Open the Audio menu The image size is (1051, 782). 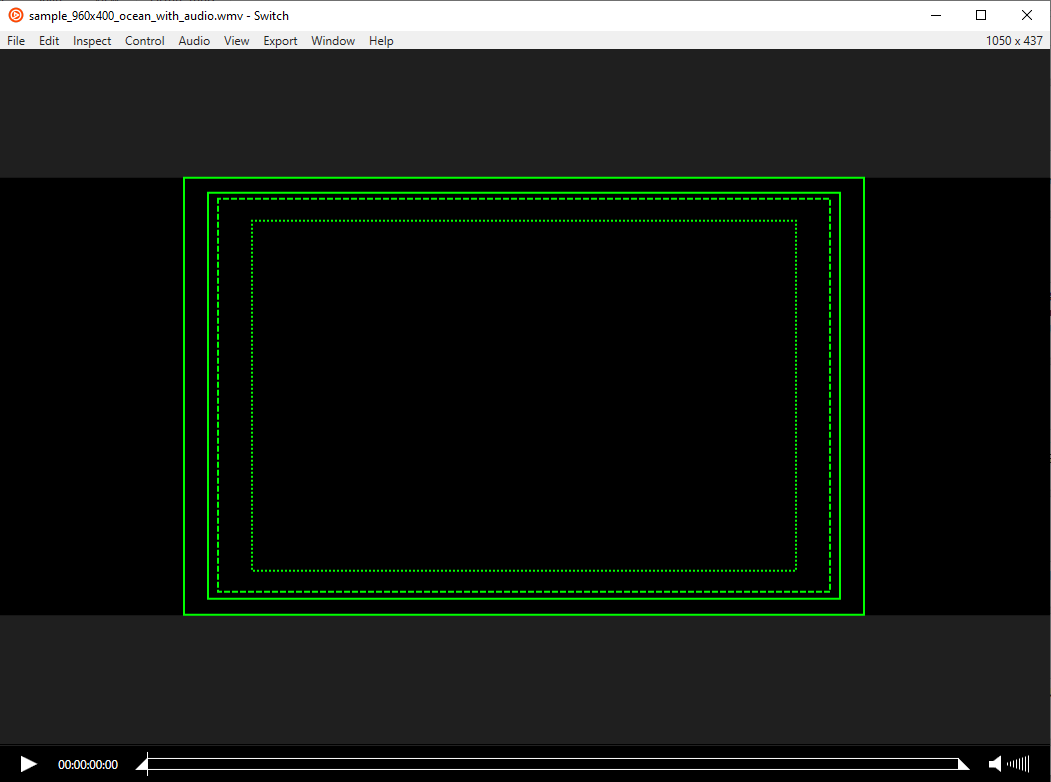point(193,41)
